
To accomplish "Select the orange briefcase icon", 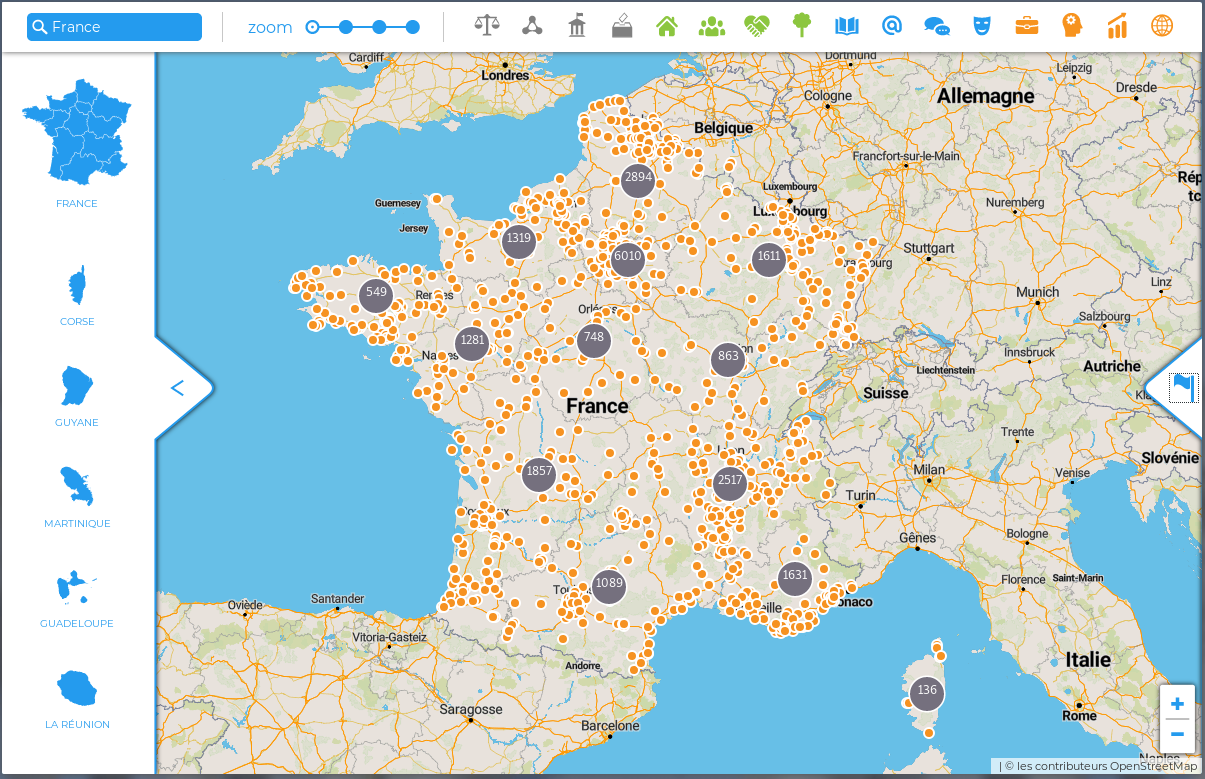I will coord(1026,26).
